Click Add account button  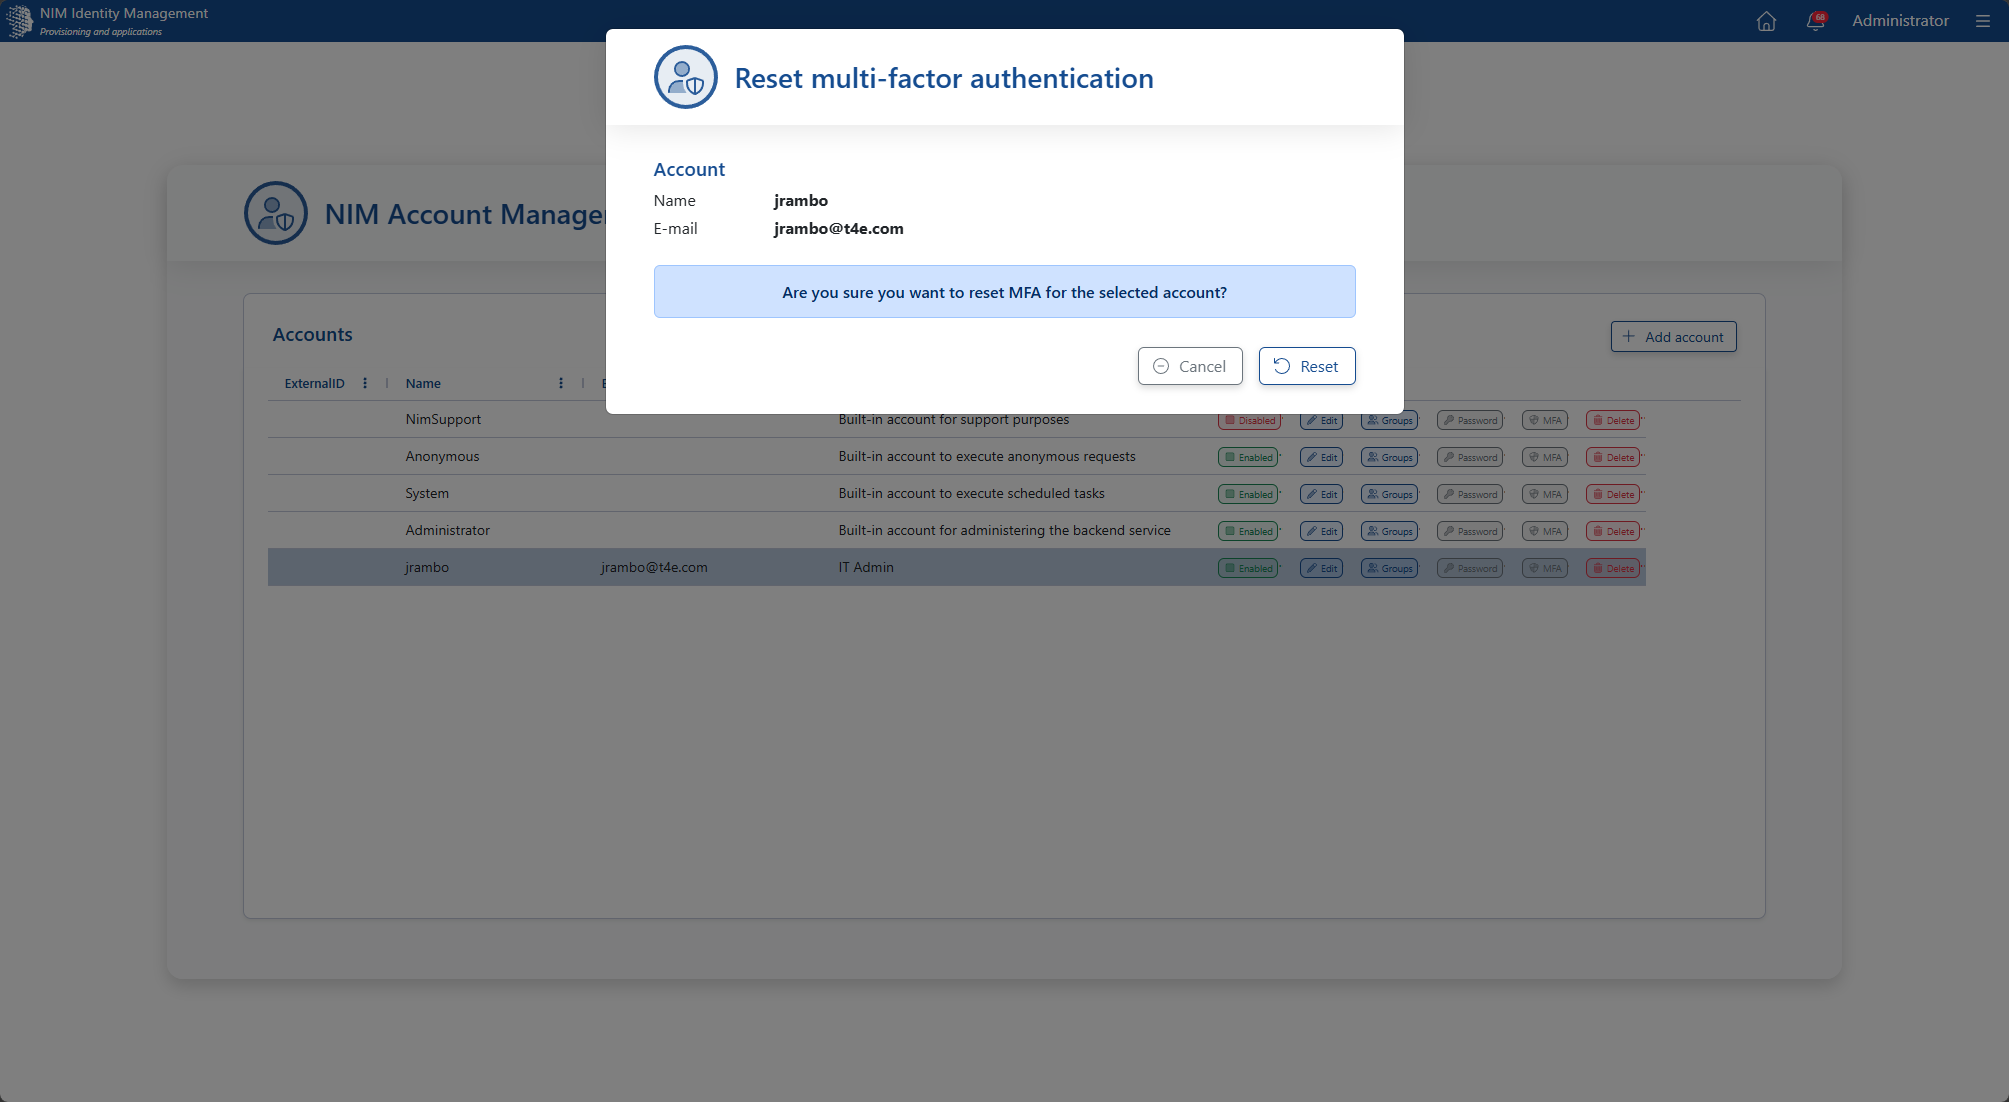coord(1674,337)
